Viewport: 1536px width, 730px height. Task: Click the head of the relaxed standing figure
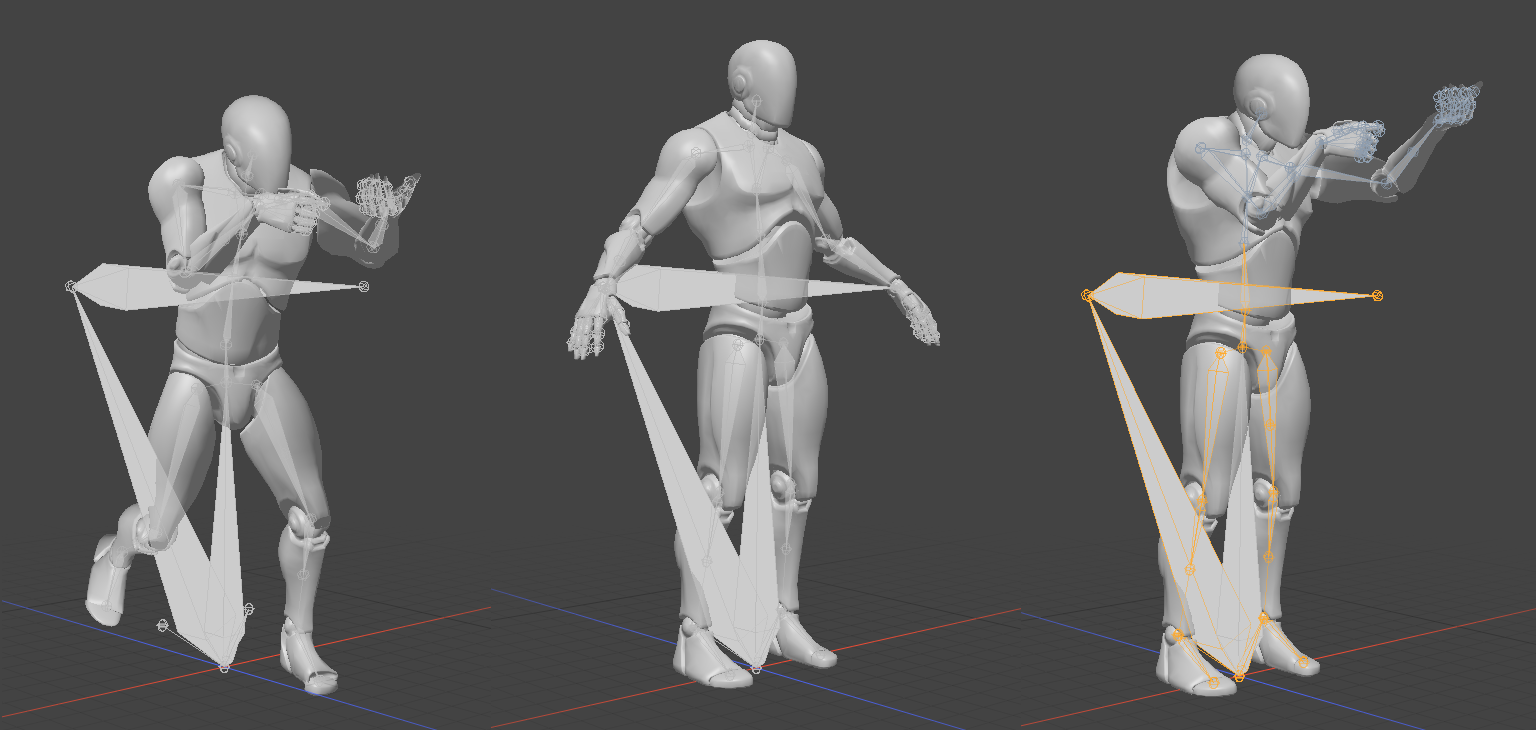coord(762,80)
